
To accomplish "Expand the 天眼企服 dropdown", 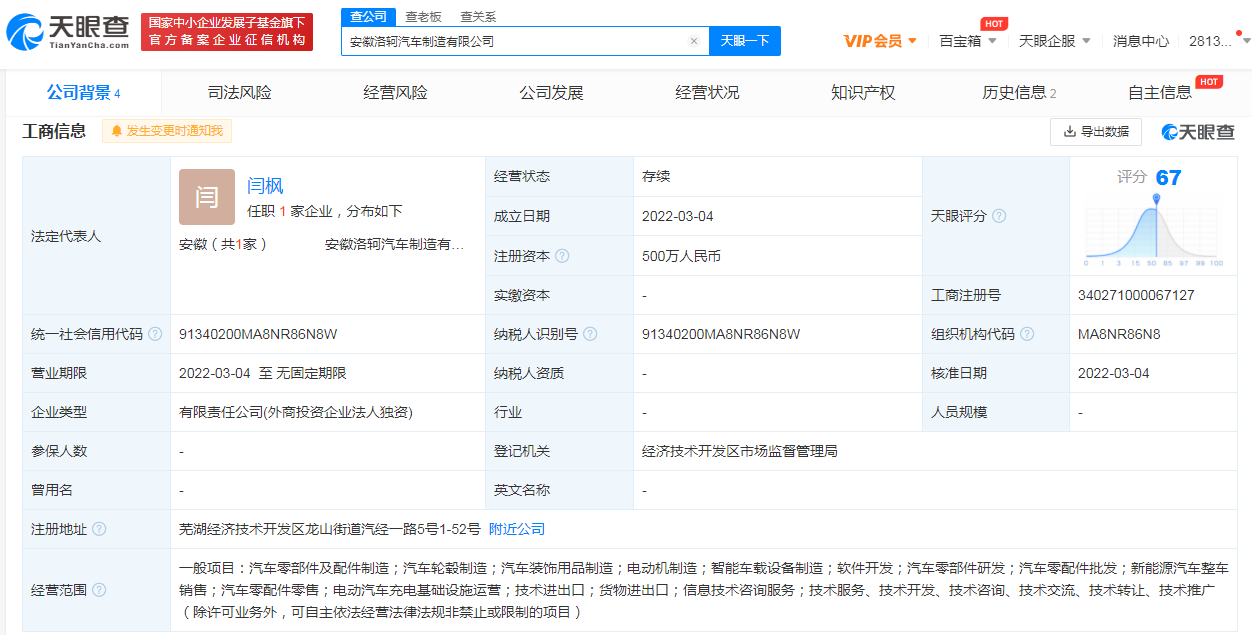I will point(1054,41).
